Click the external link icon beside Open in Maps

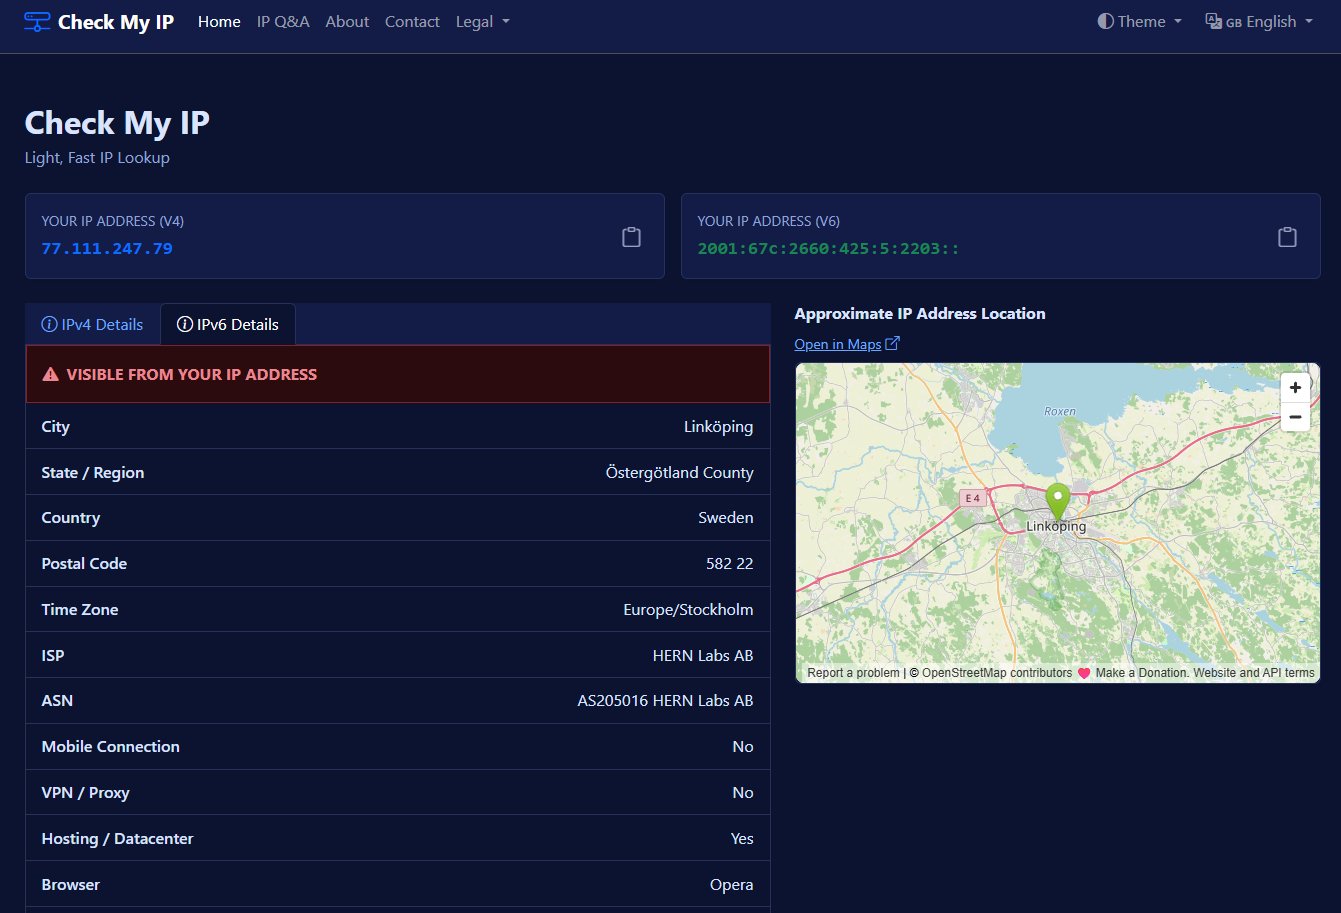[x=893, y=344]
